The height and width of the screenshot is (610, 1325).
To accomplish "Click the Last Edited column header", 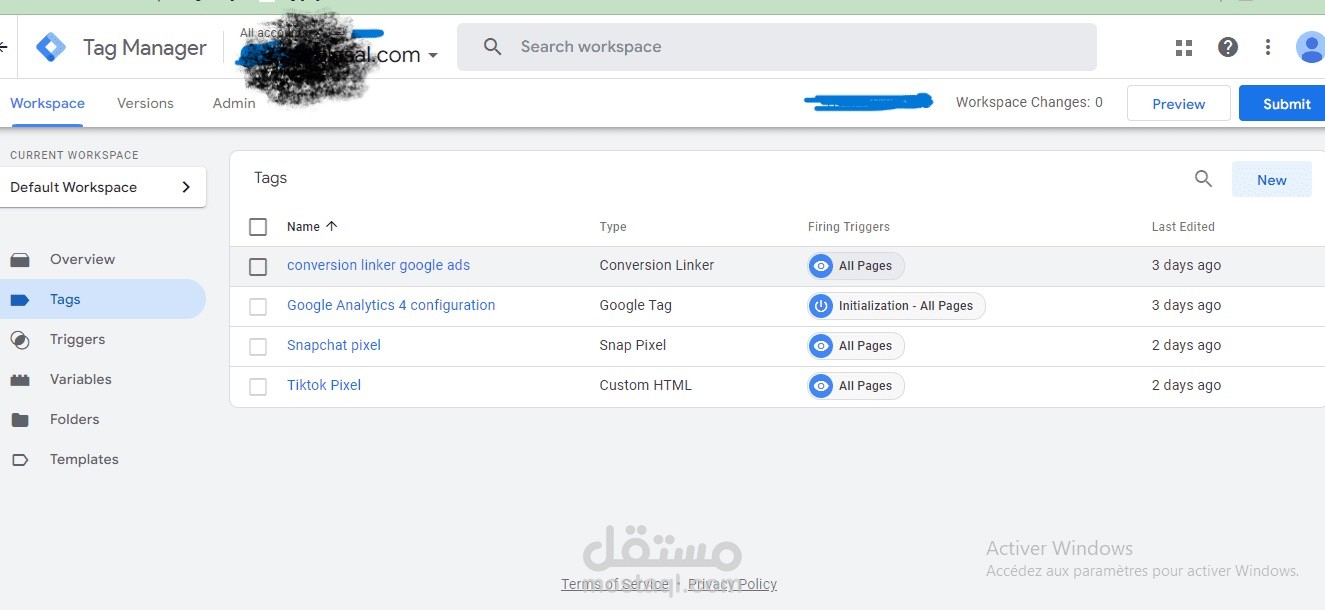I will [x=1183, y=227].
